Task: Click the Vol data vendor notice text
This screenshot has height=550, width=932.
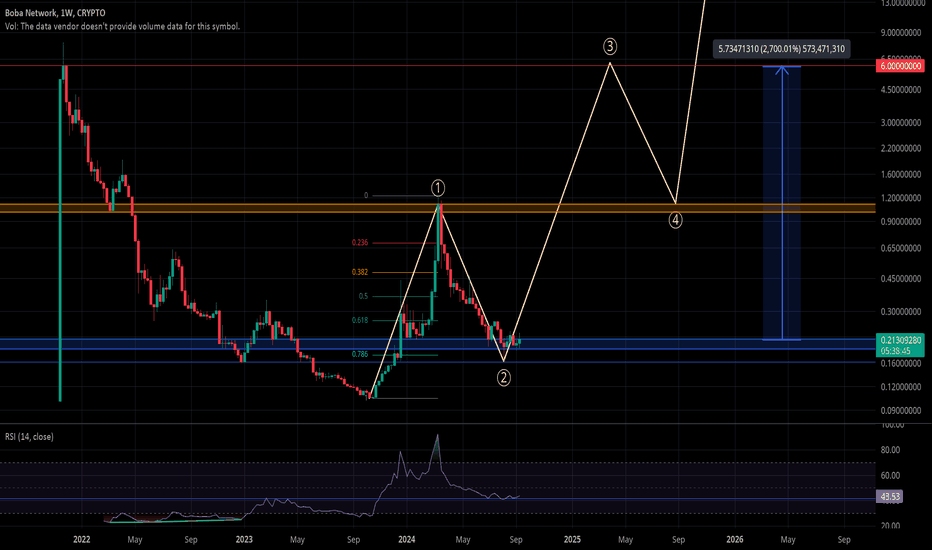Action: (122, 26)
